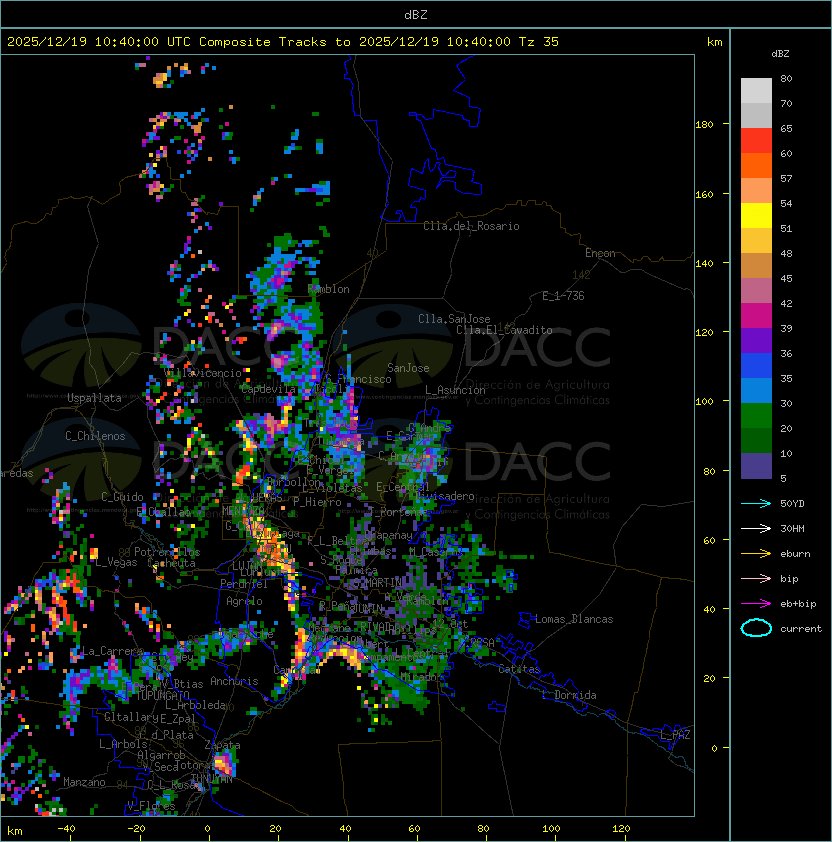The image size is (832, 842).
Task: Click the magenta eb+bip arrow in legend
Action: [756, 604]
